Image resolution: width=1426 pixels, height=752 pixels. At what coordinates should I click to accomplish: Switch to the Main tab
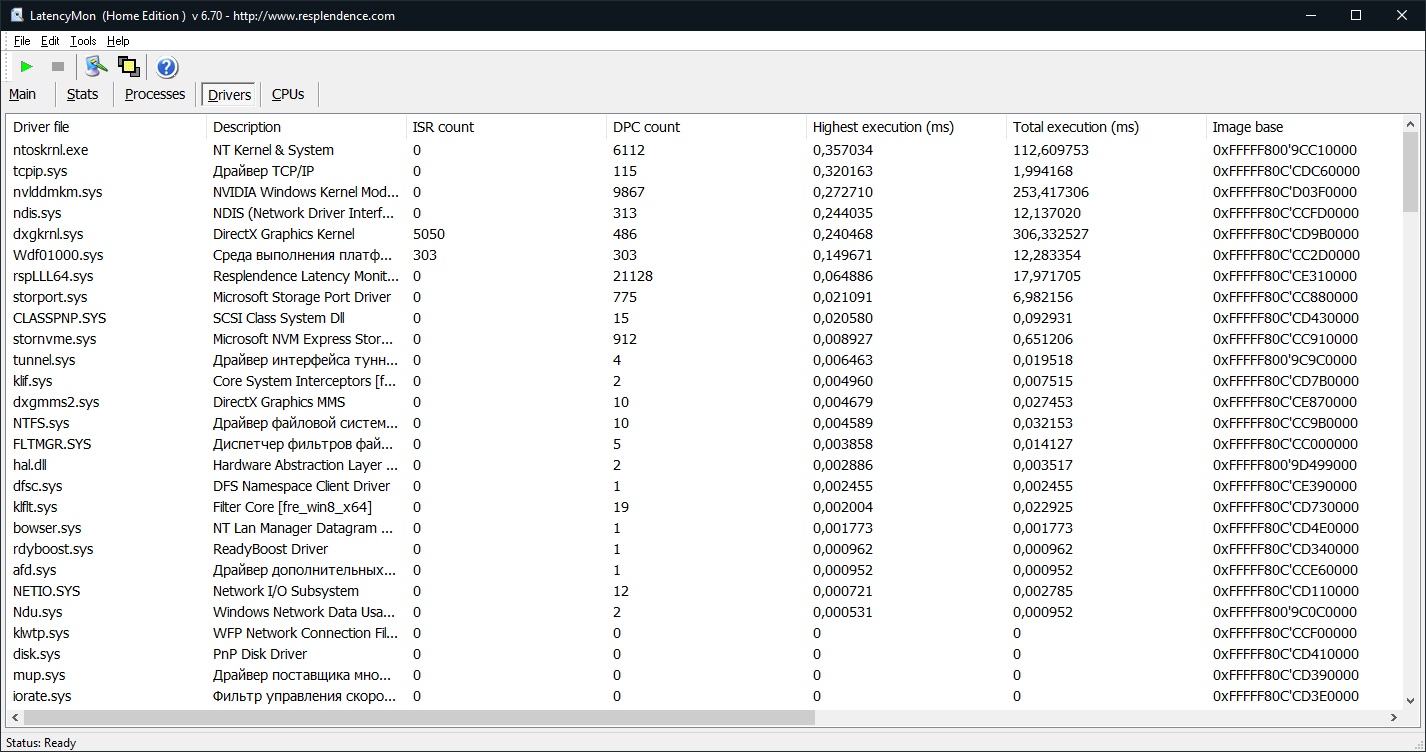(x=23, y=94)
